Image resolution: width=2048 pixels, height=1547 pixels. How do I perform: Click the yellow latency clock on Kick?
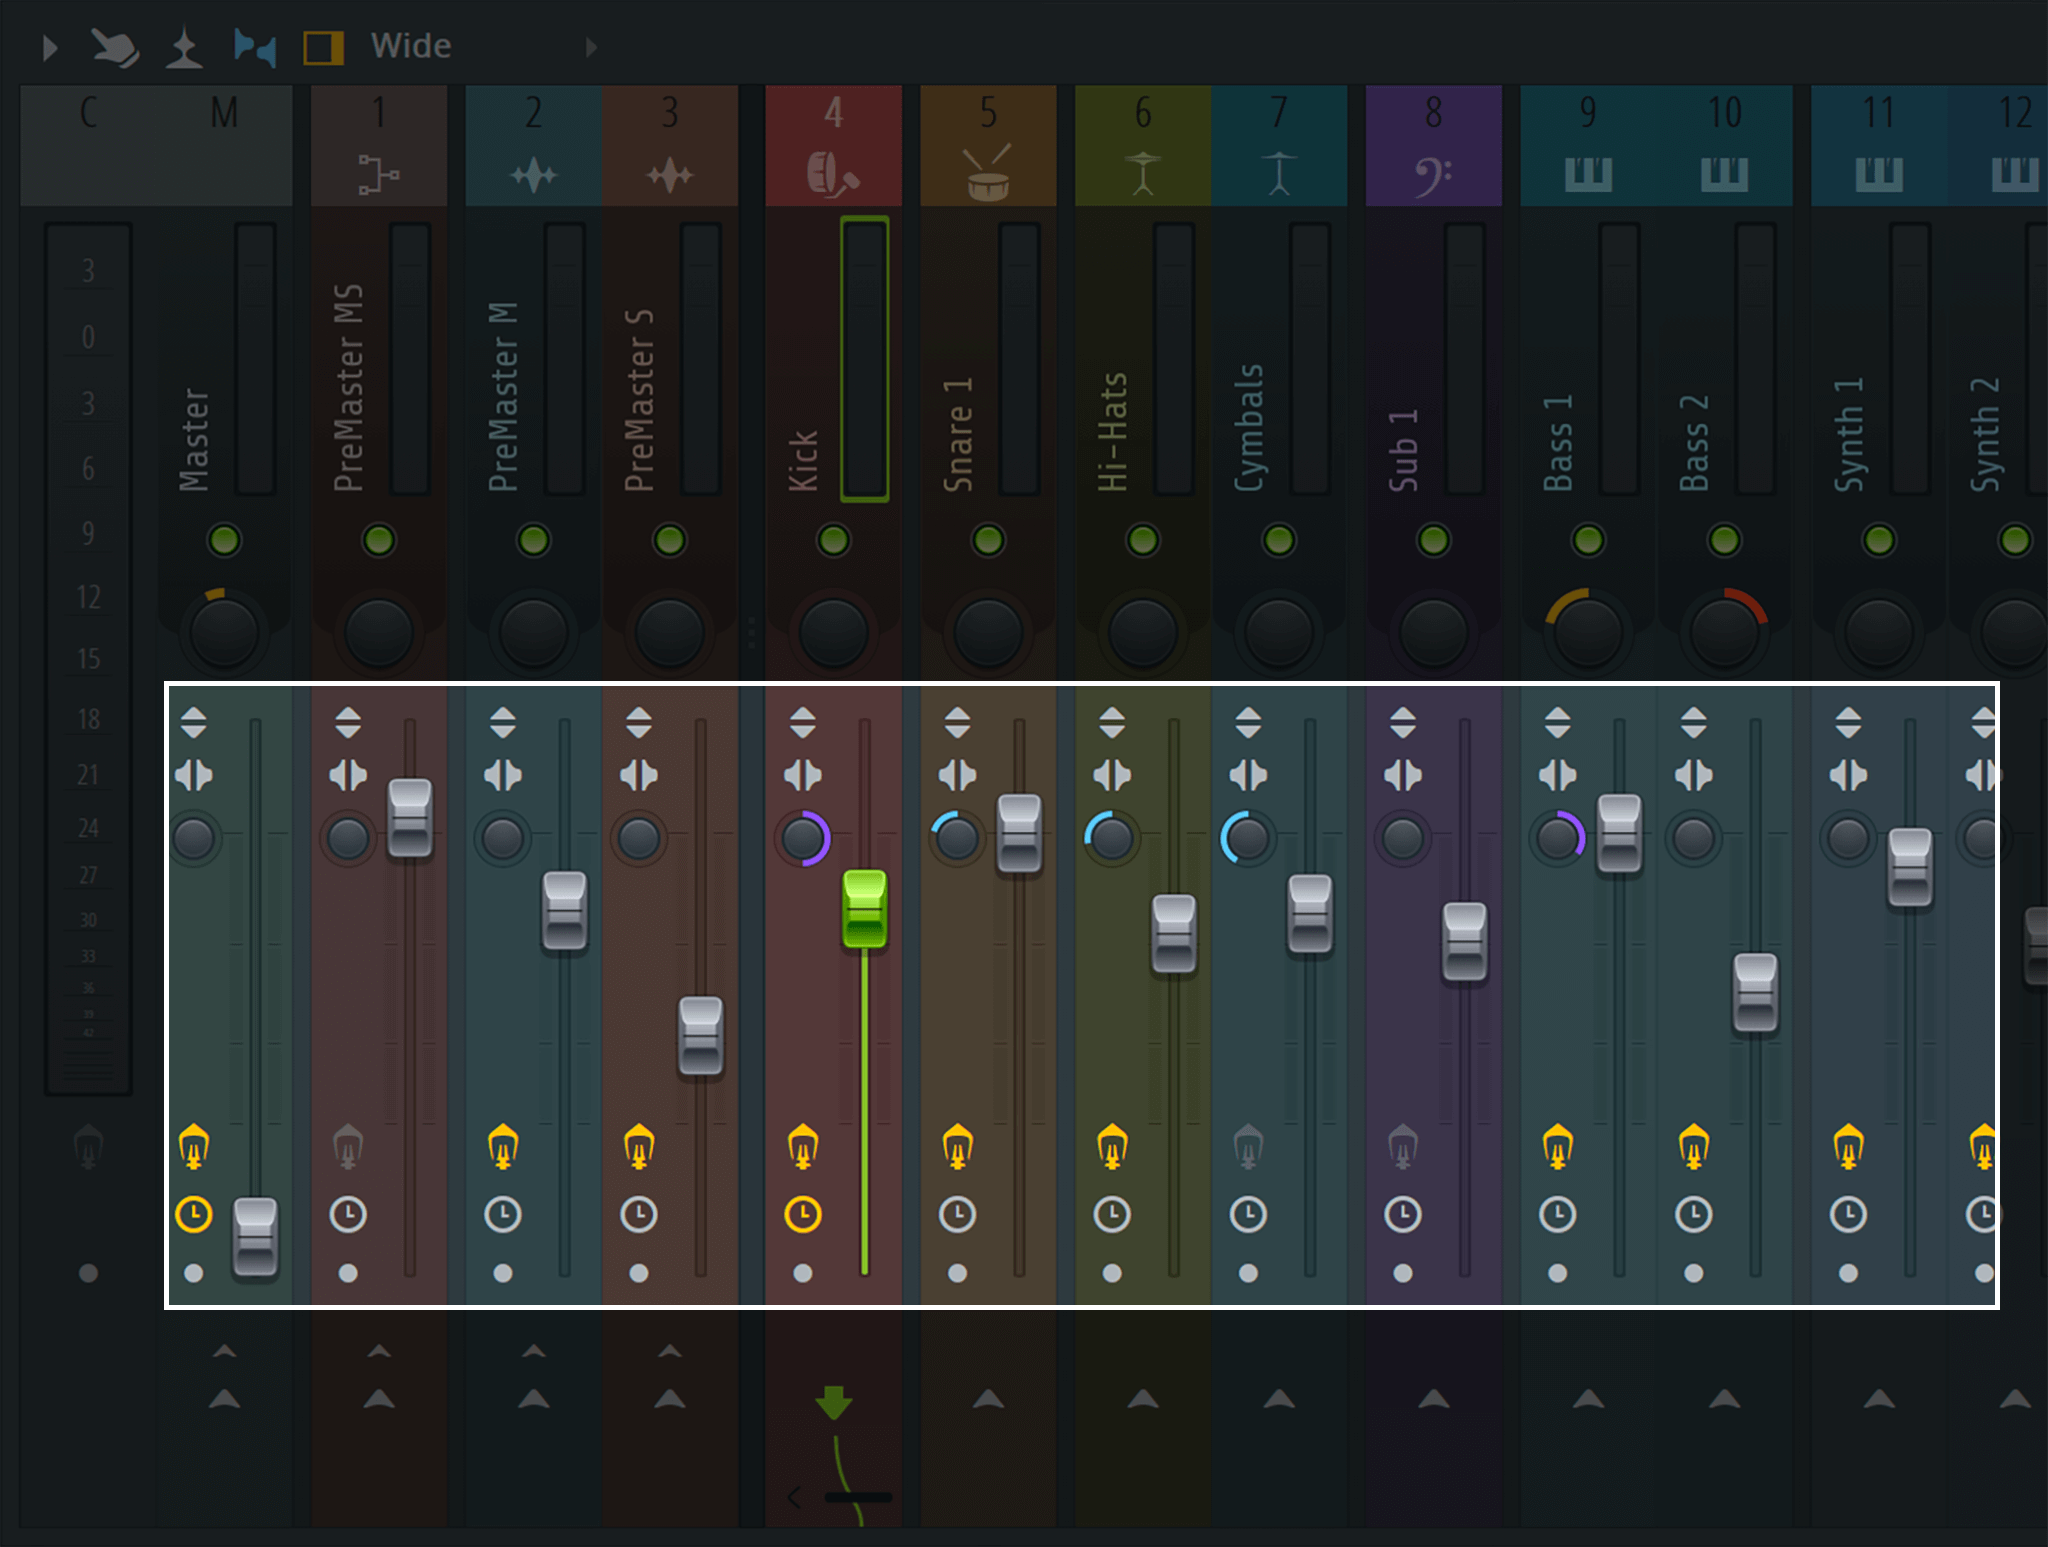[803, 1214]
